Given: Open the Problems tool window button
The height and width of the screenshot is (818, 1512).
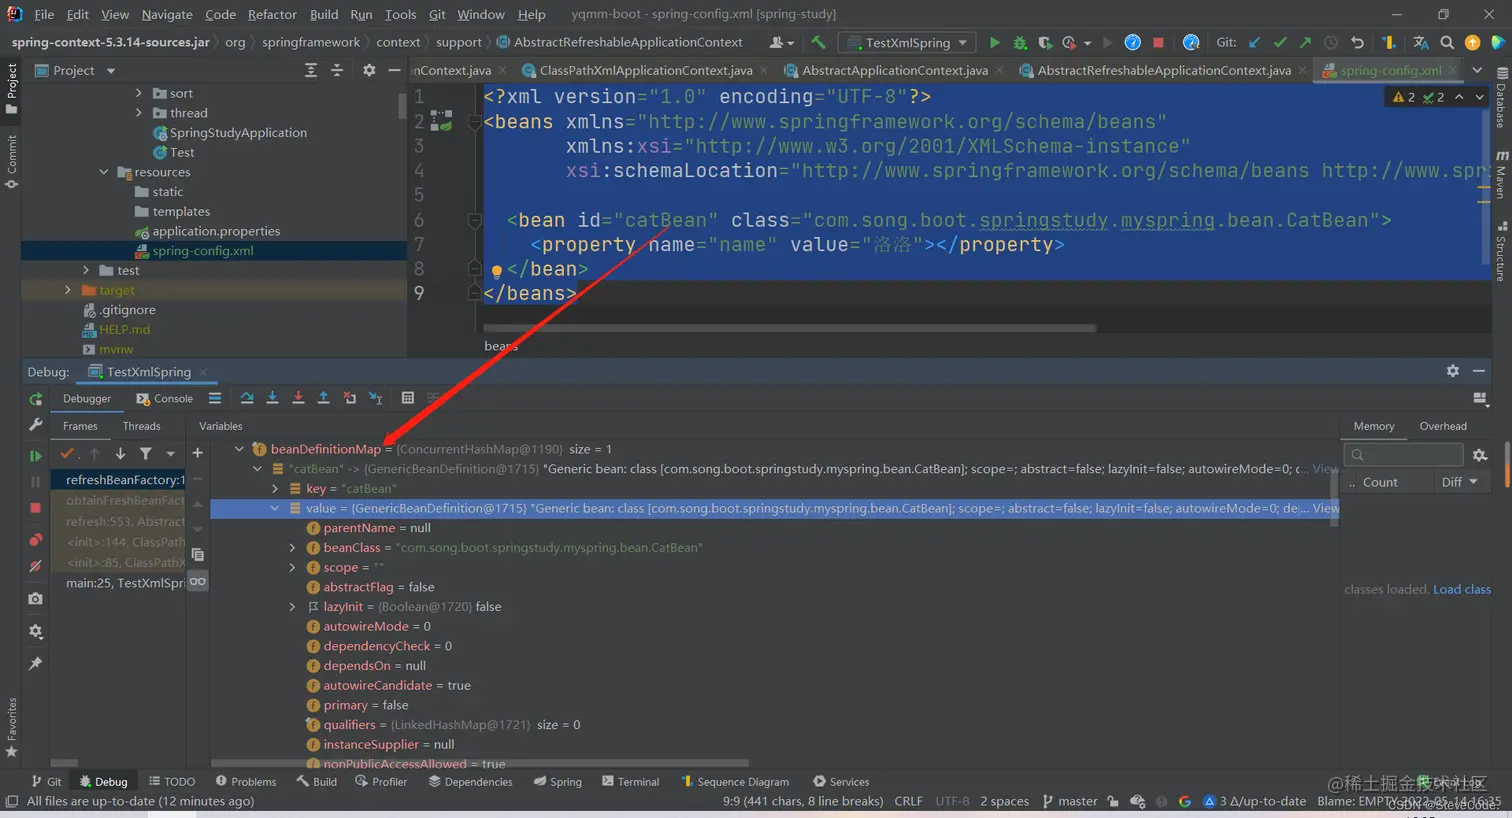Looking at the screenshot, I should [245, 782].
